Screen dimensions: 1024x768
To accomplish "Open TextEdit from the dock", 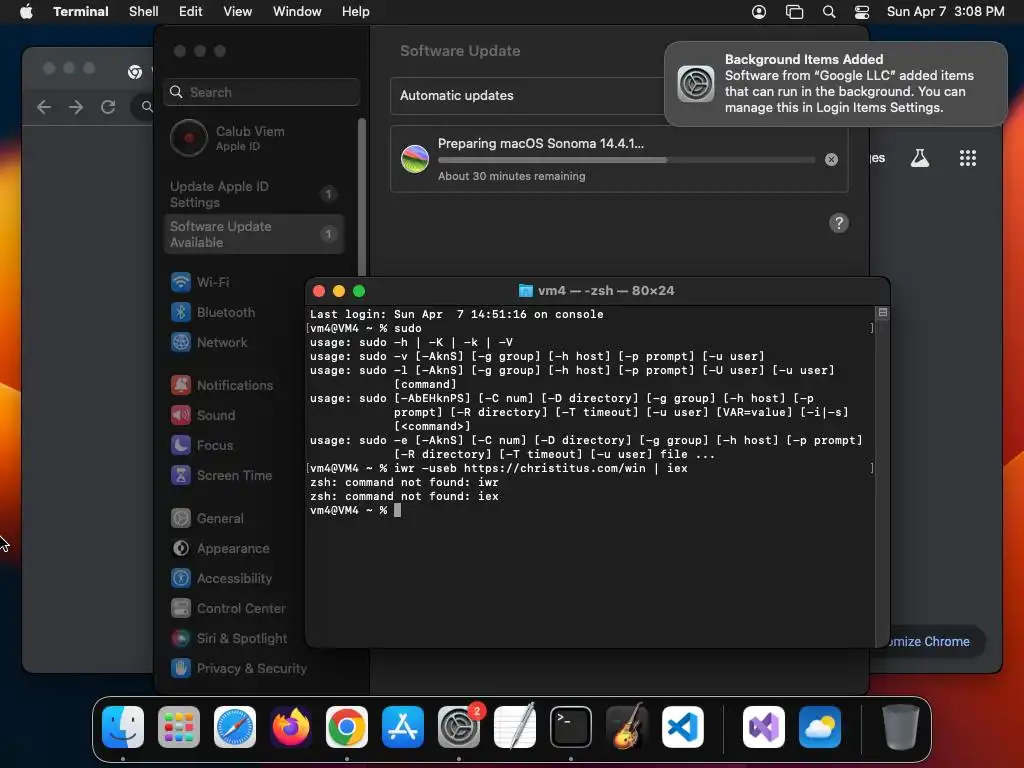I will (515, 727).
